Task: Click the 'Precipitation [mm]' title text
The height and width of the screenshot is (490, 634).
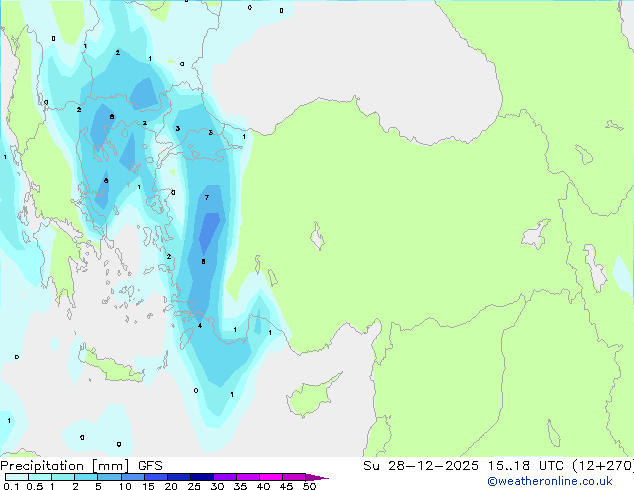Action: (65, 466)
